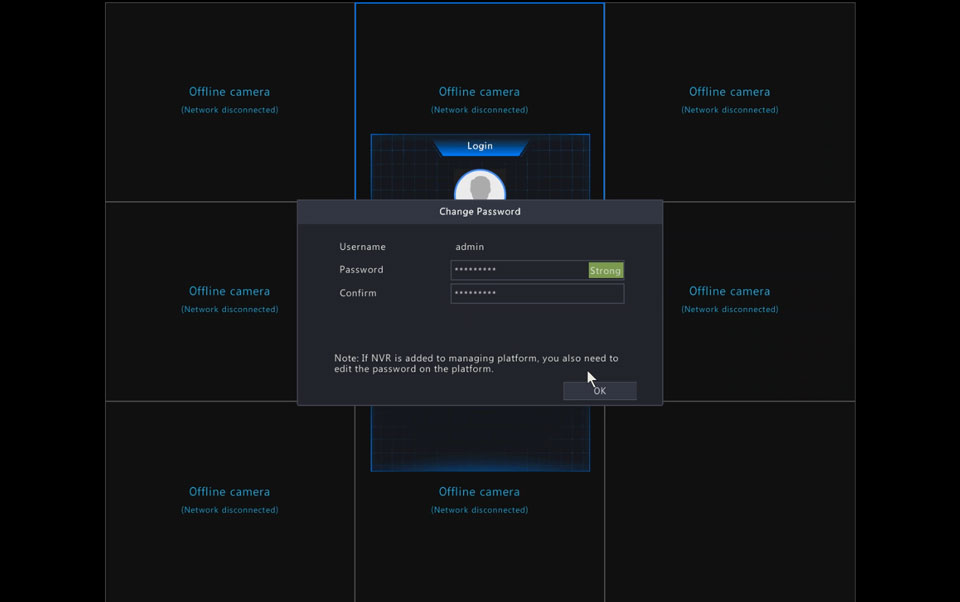Image resolution: width=960 pixels, height=602 pixels.
Task: Click the OK button in Change Password
Action: point(599,391)
